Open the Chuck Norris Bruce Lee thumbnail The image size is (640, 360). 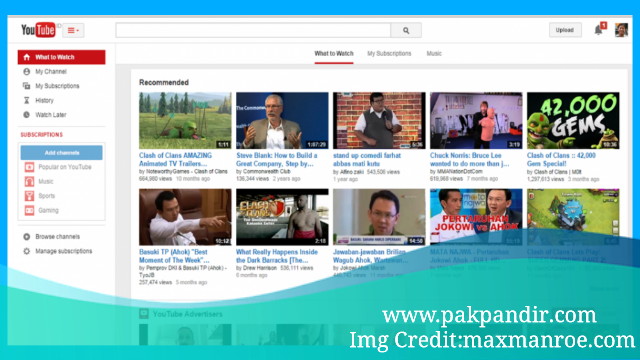tap(476, 120)
